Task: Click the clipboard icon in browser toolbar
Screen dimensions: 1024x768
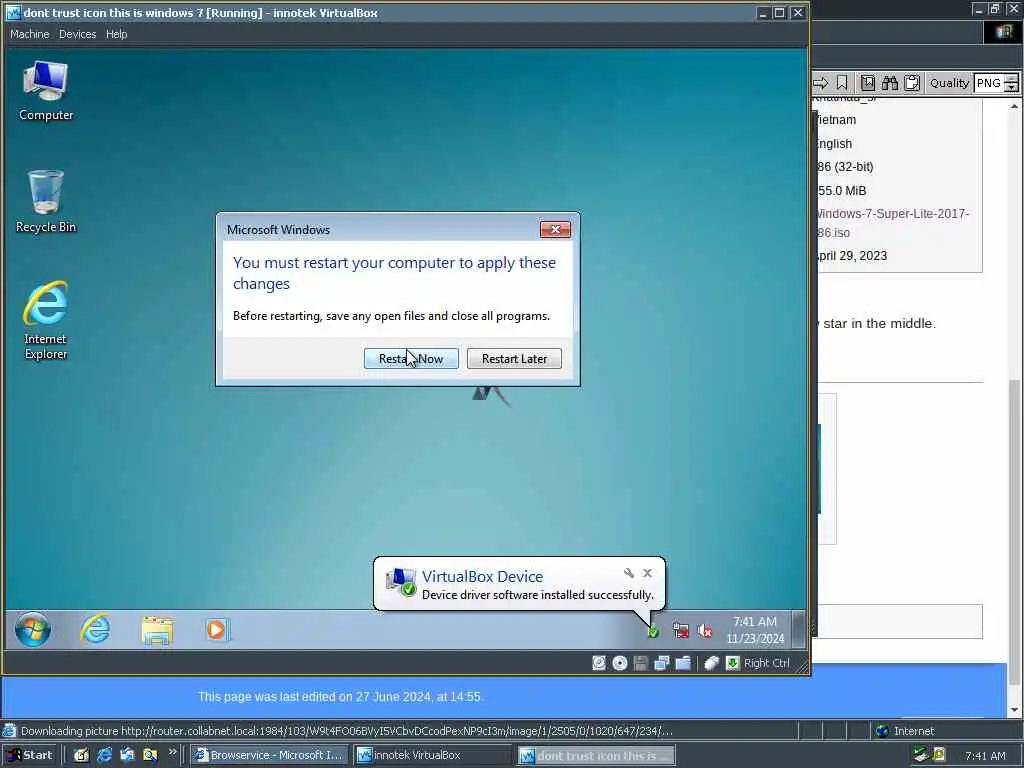Action: click(912, 83)
